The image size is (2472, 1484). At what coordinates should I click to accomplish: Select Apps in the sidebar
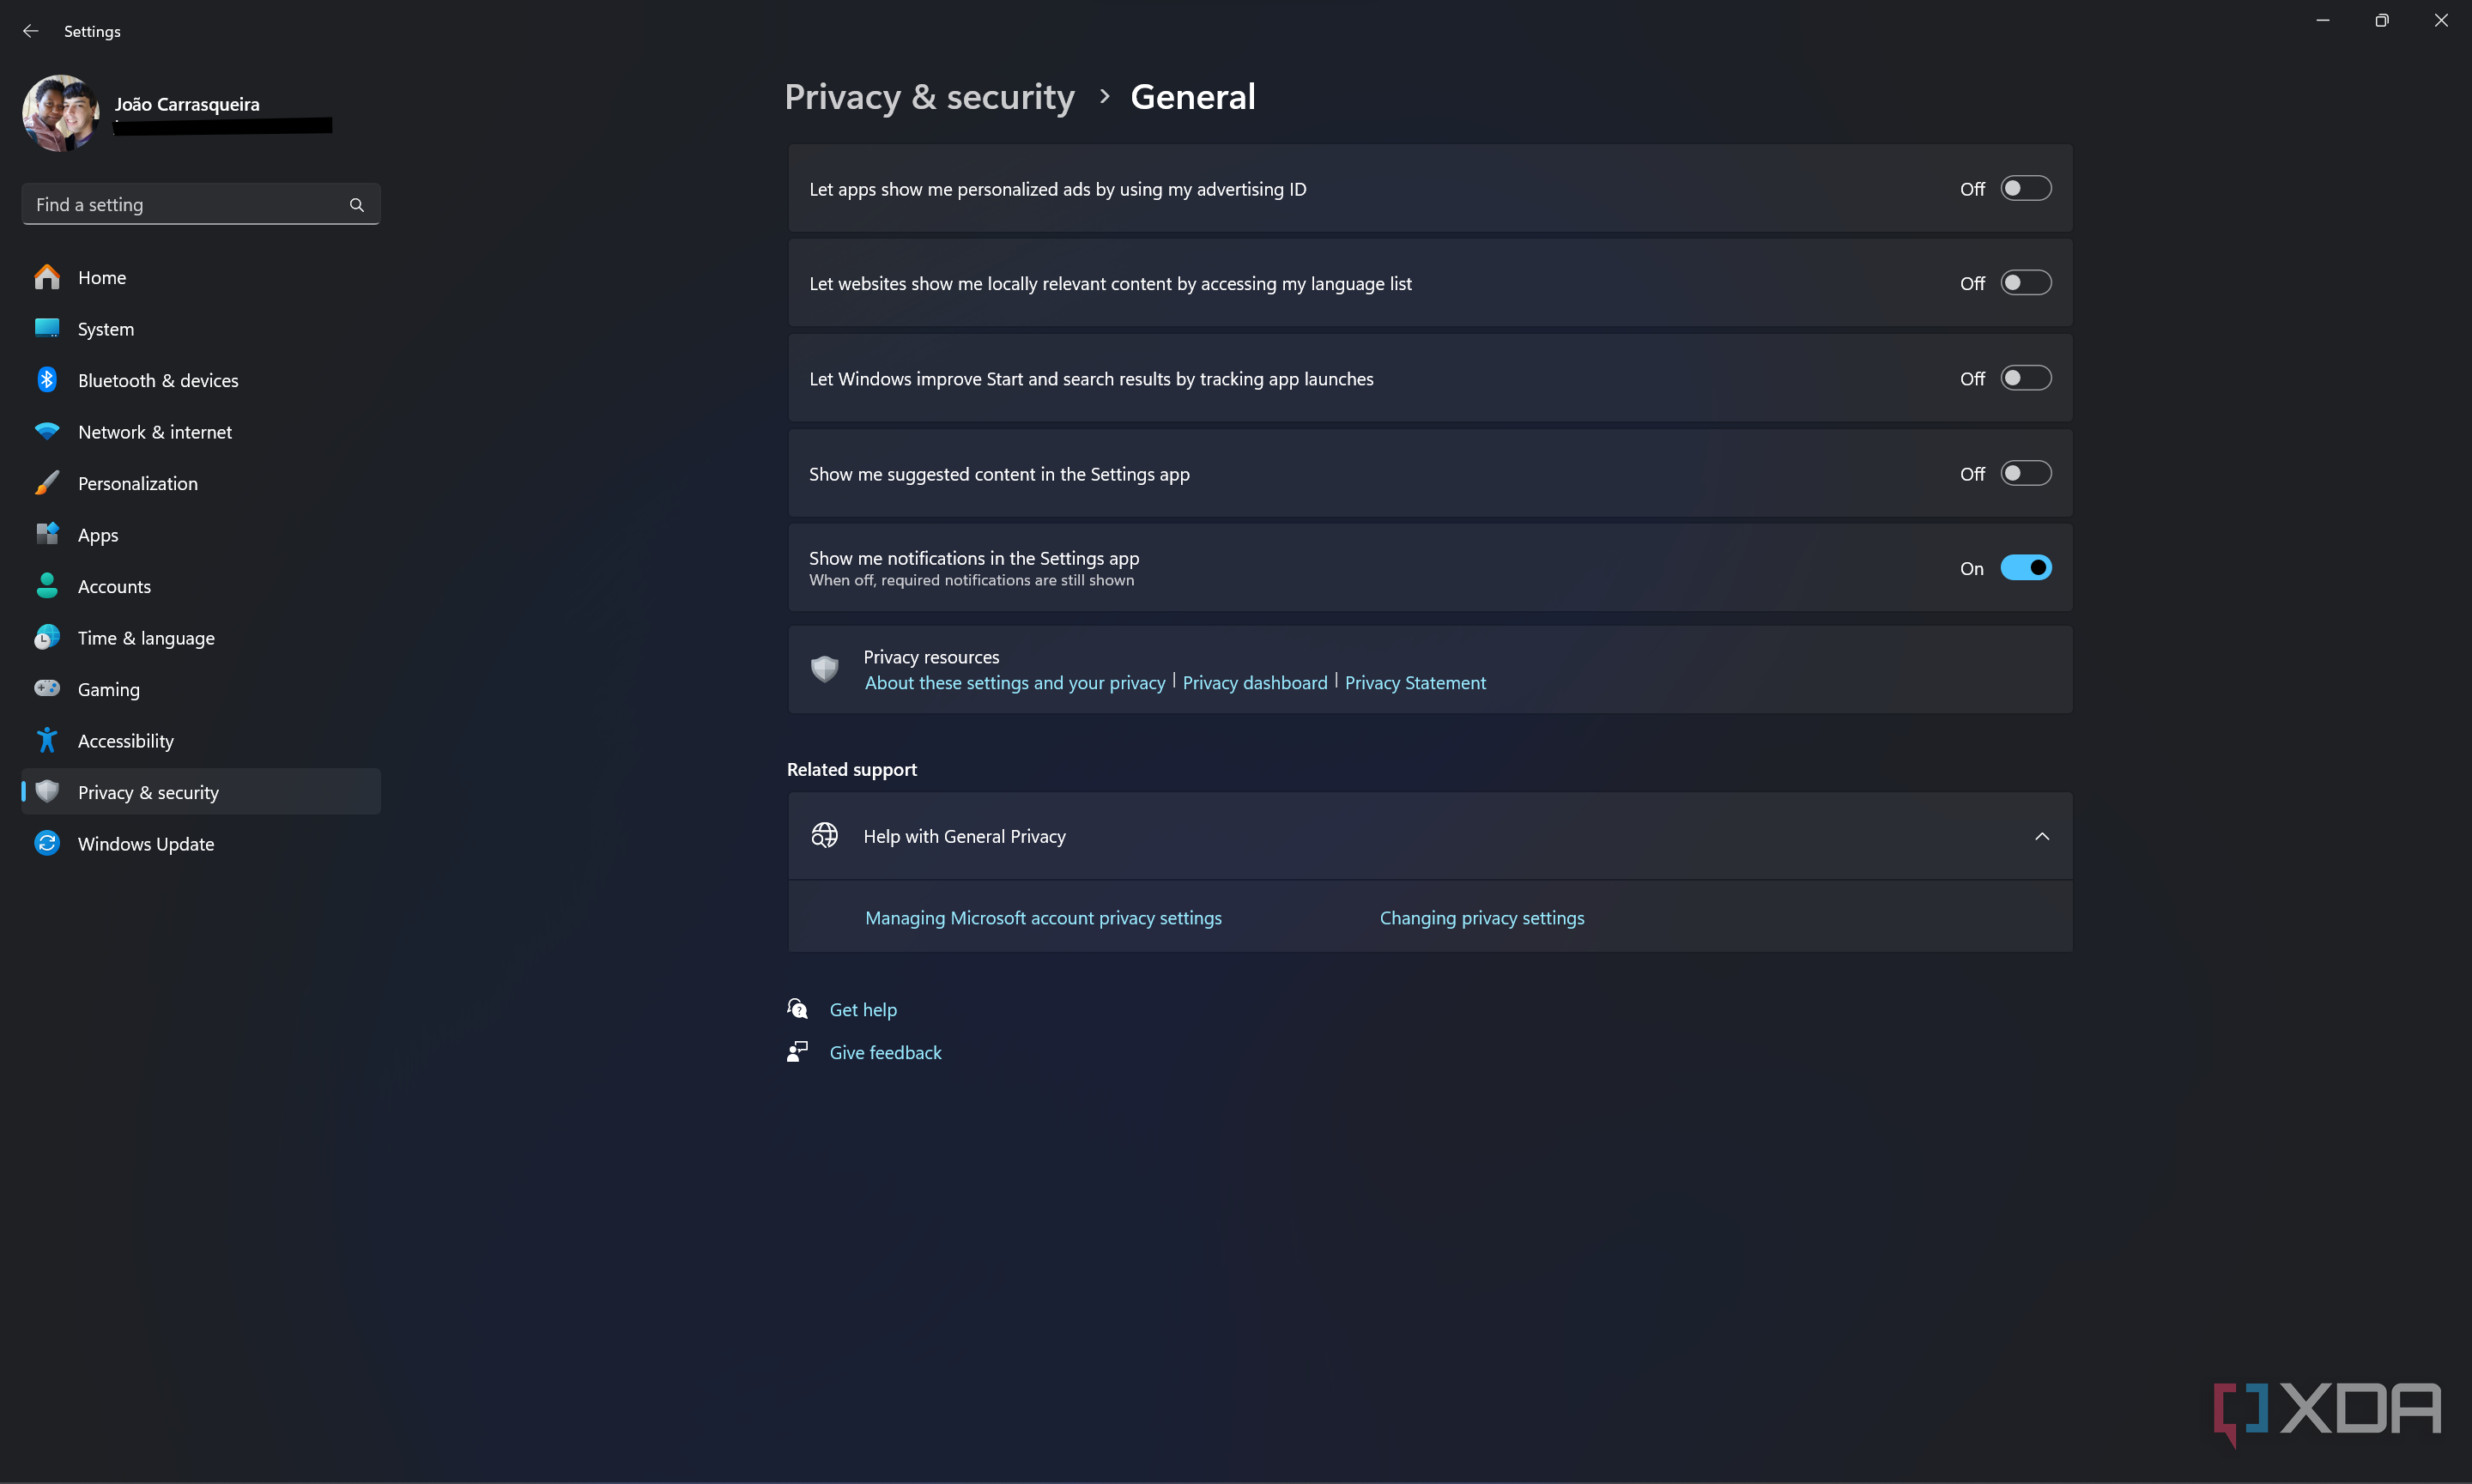(201, 534)
